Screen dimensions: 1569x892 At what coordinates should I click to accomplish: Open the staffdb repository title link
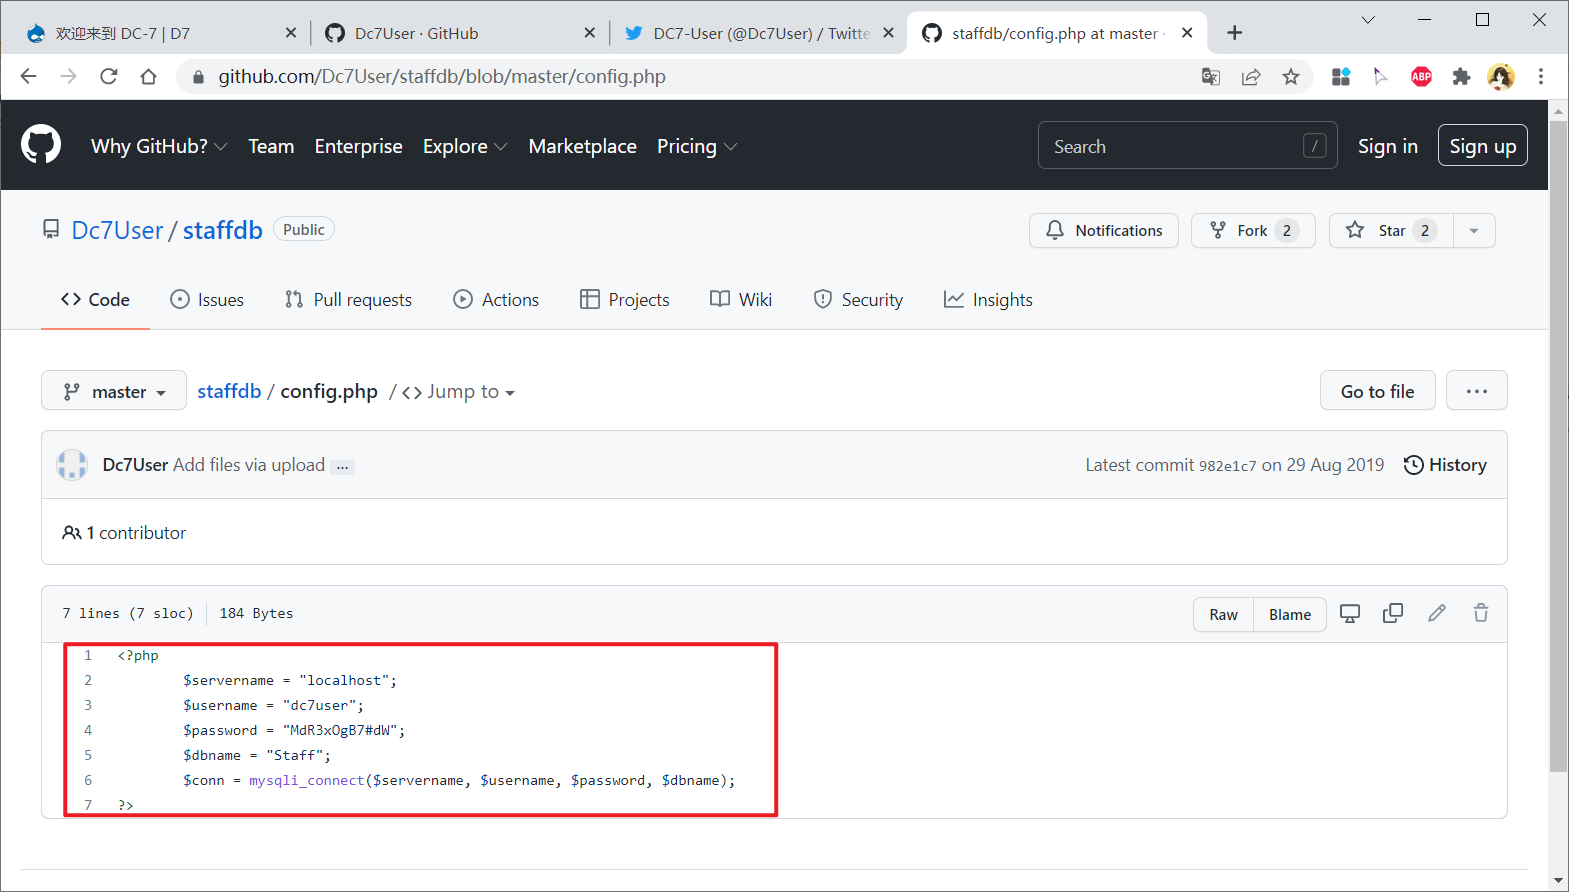(x=222, y=230)
